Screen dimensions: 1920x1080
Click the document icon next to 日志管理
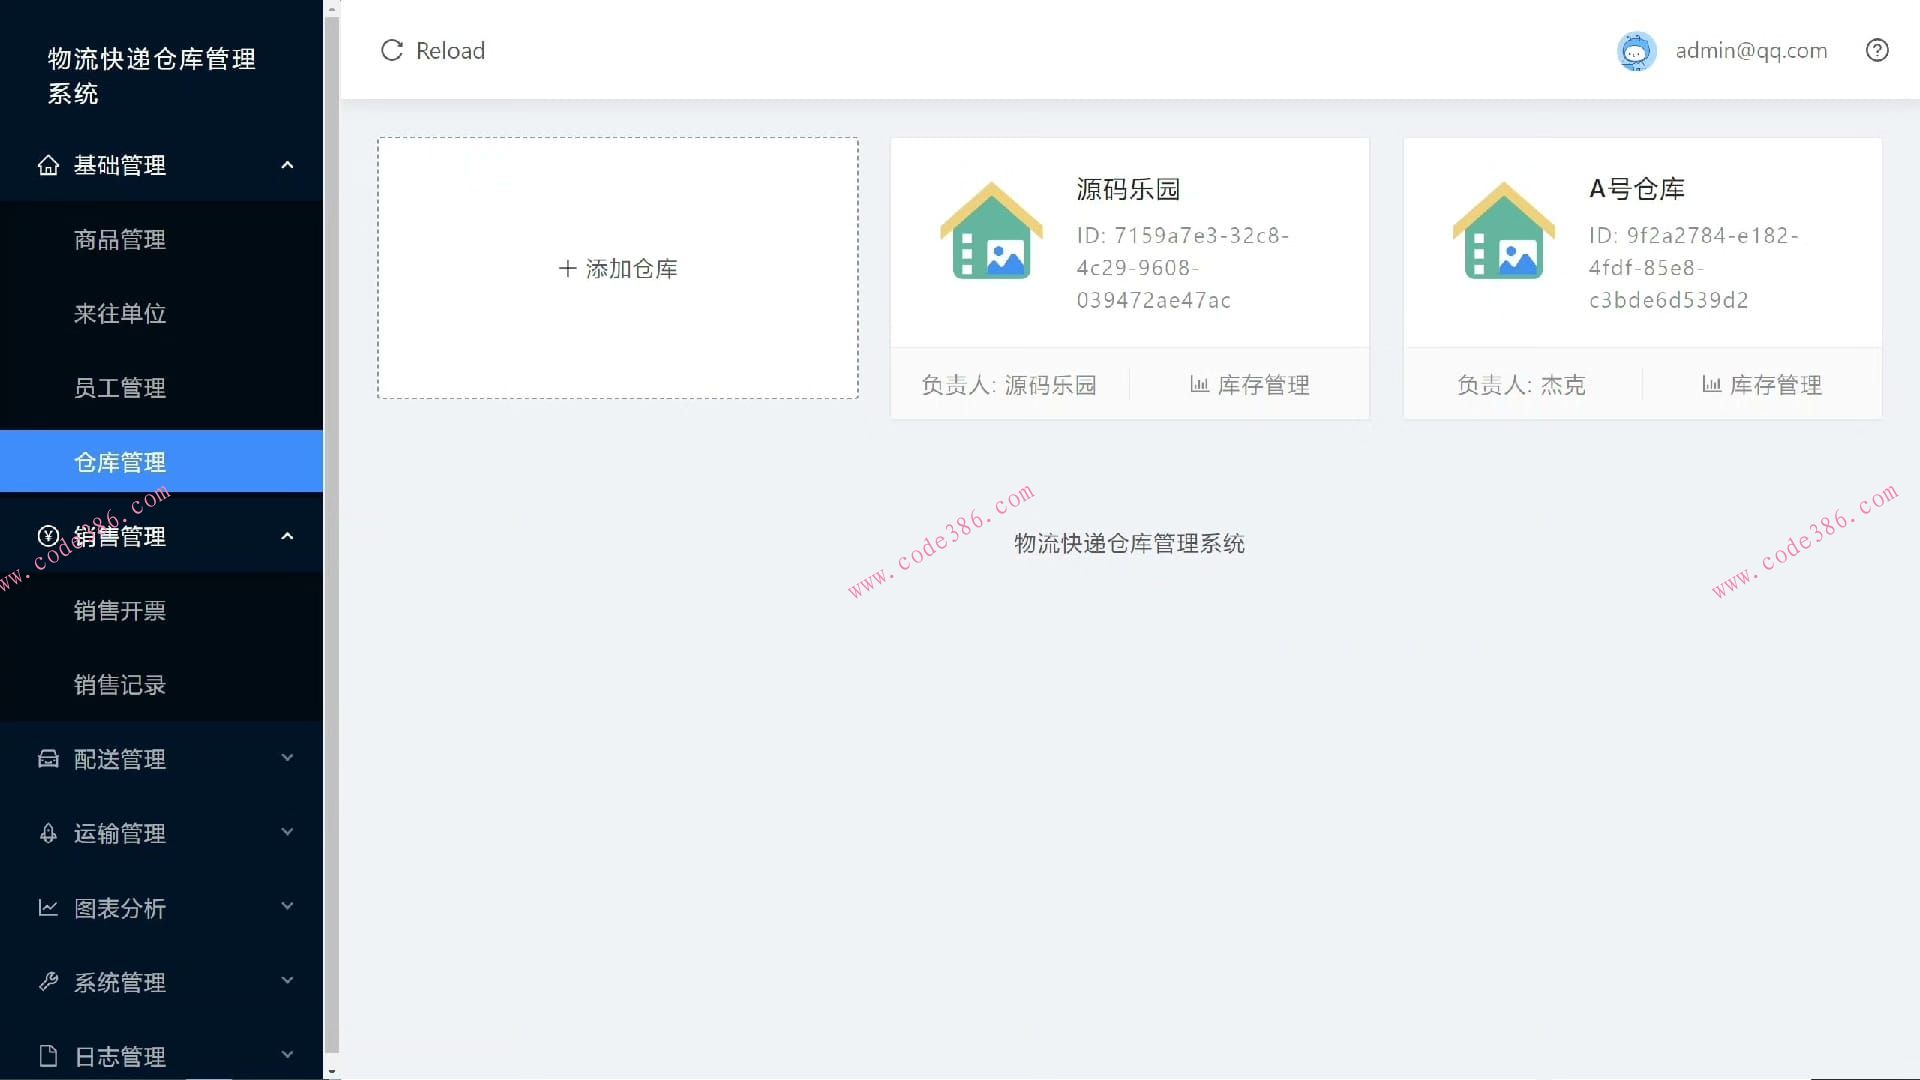(49, 1055)
